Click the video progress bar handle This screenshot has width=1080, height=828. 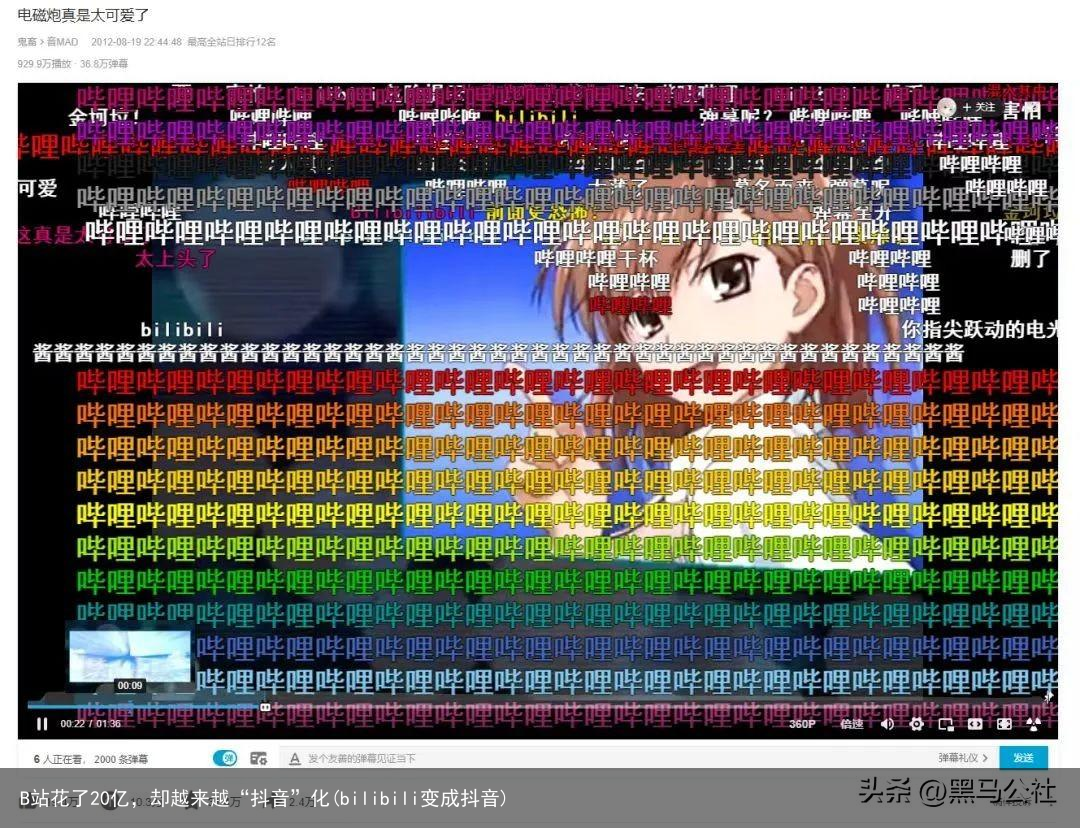265,707
